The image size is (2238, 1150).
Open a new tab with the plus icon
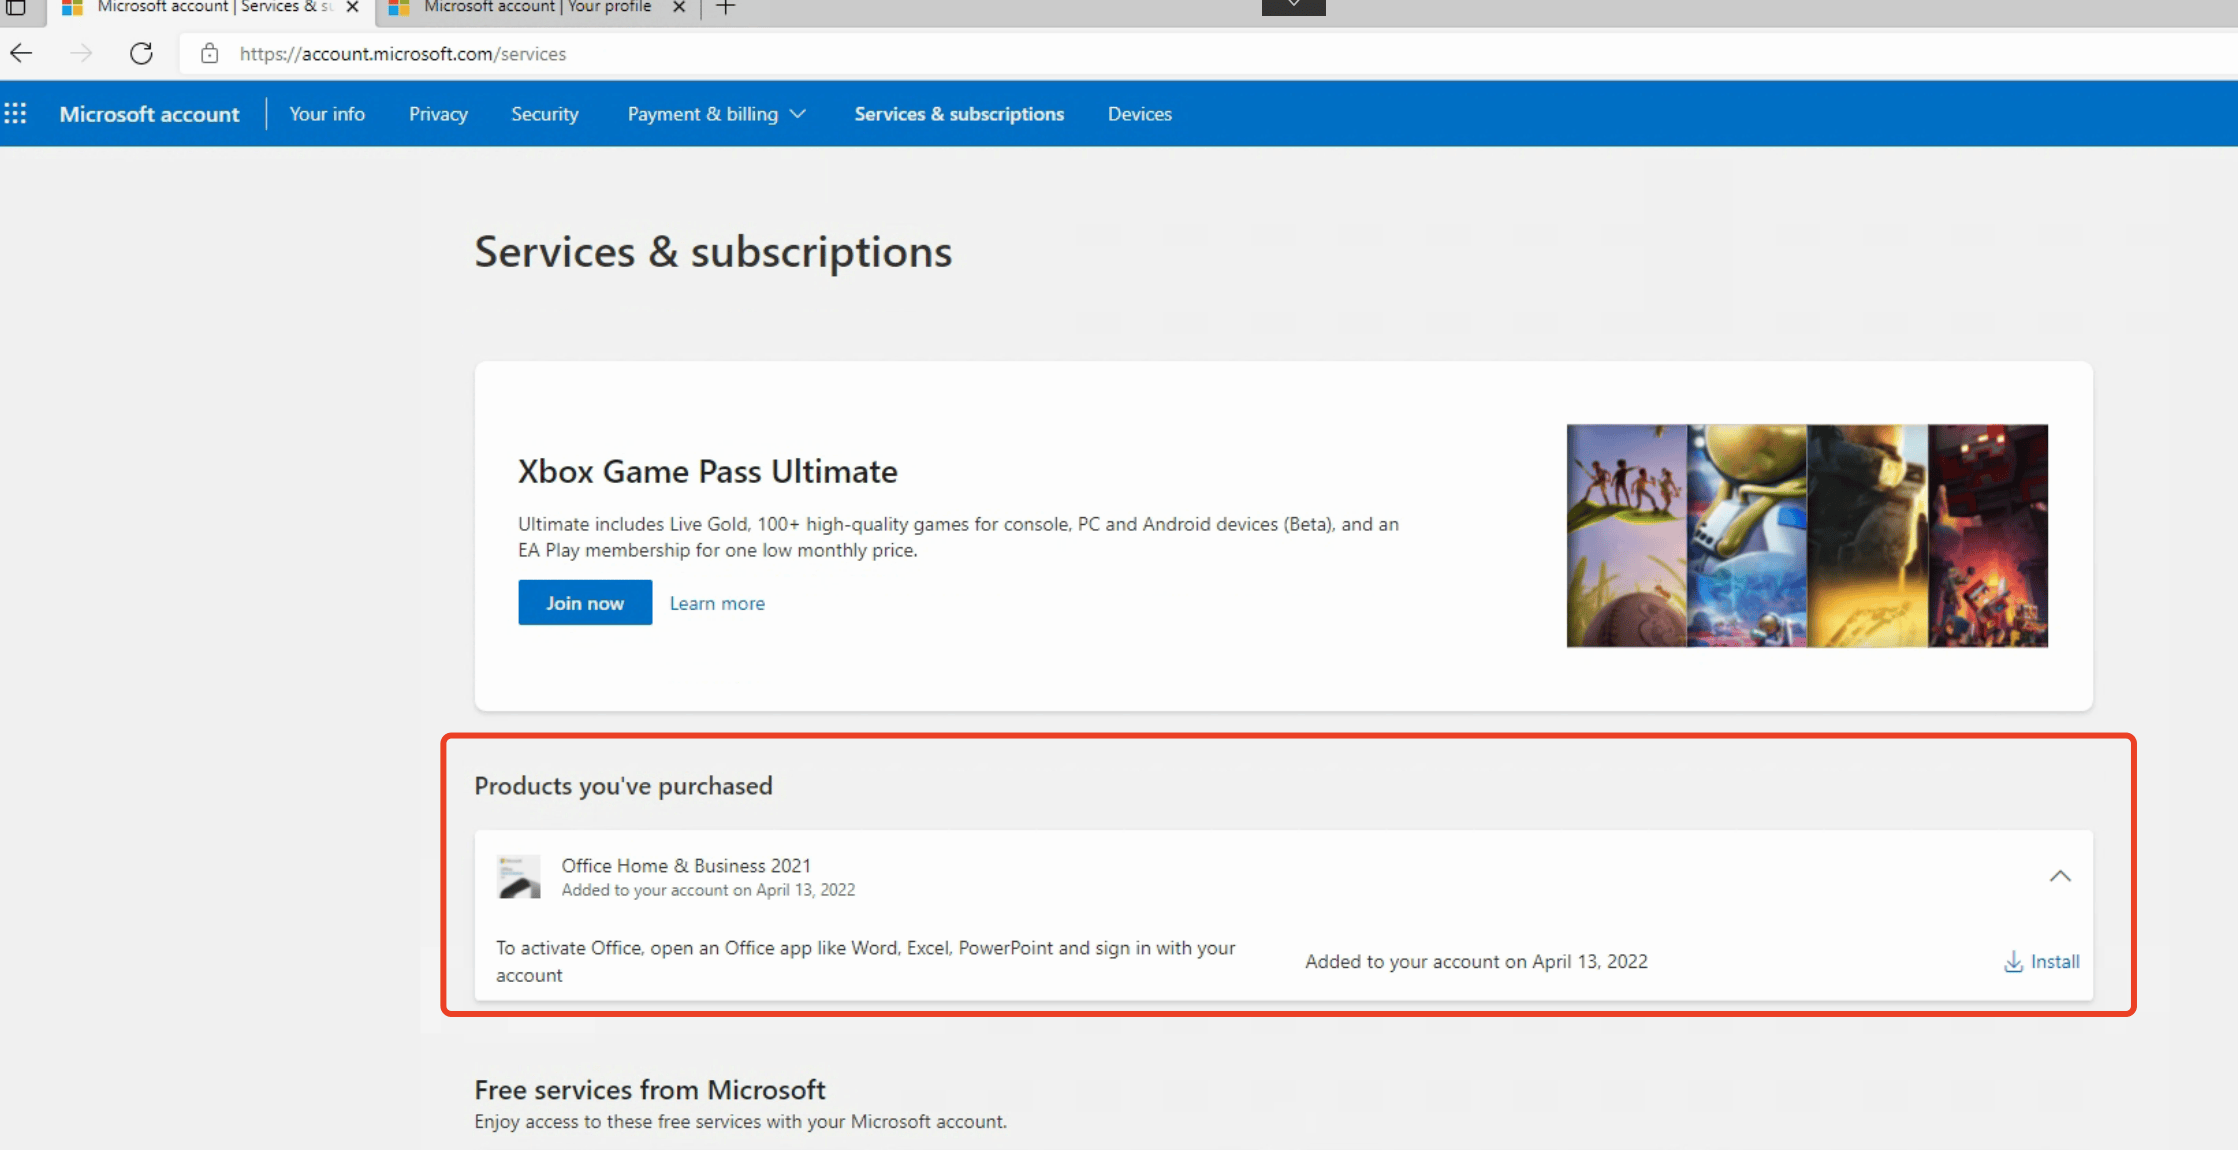pos(726,7)
